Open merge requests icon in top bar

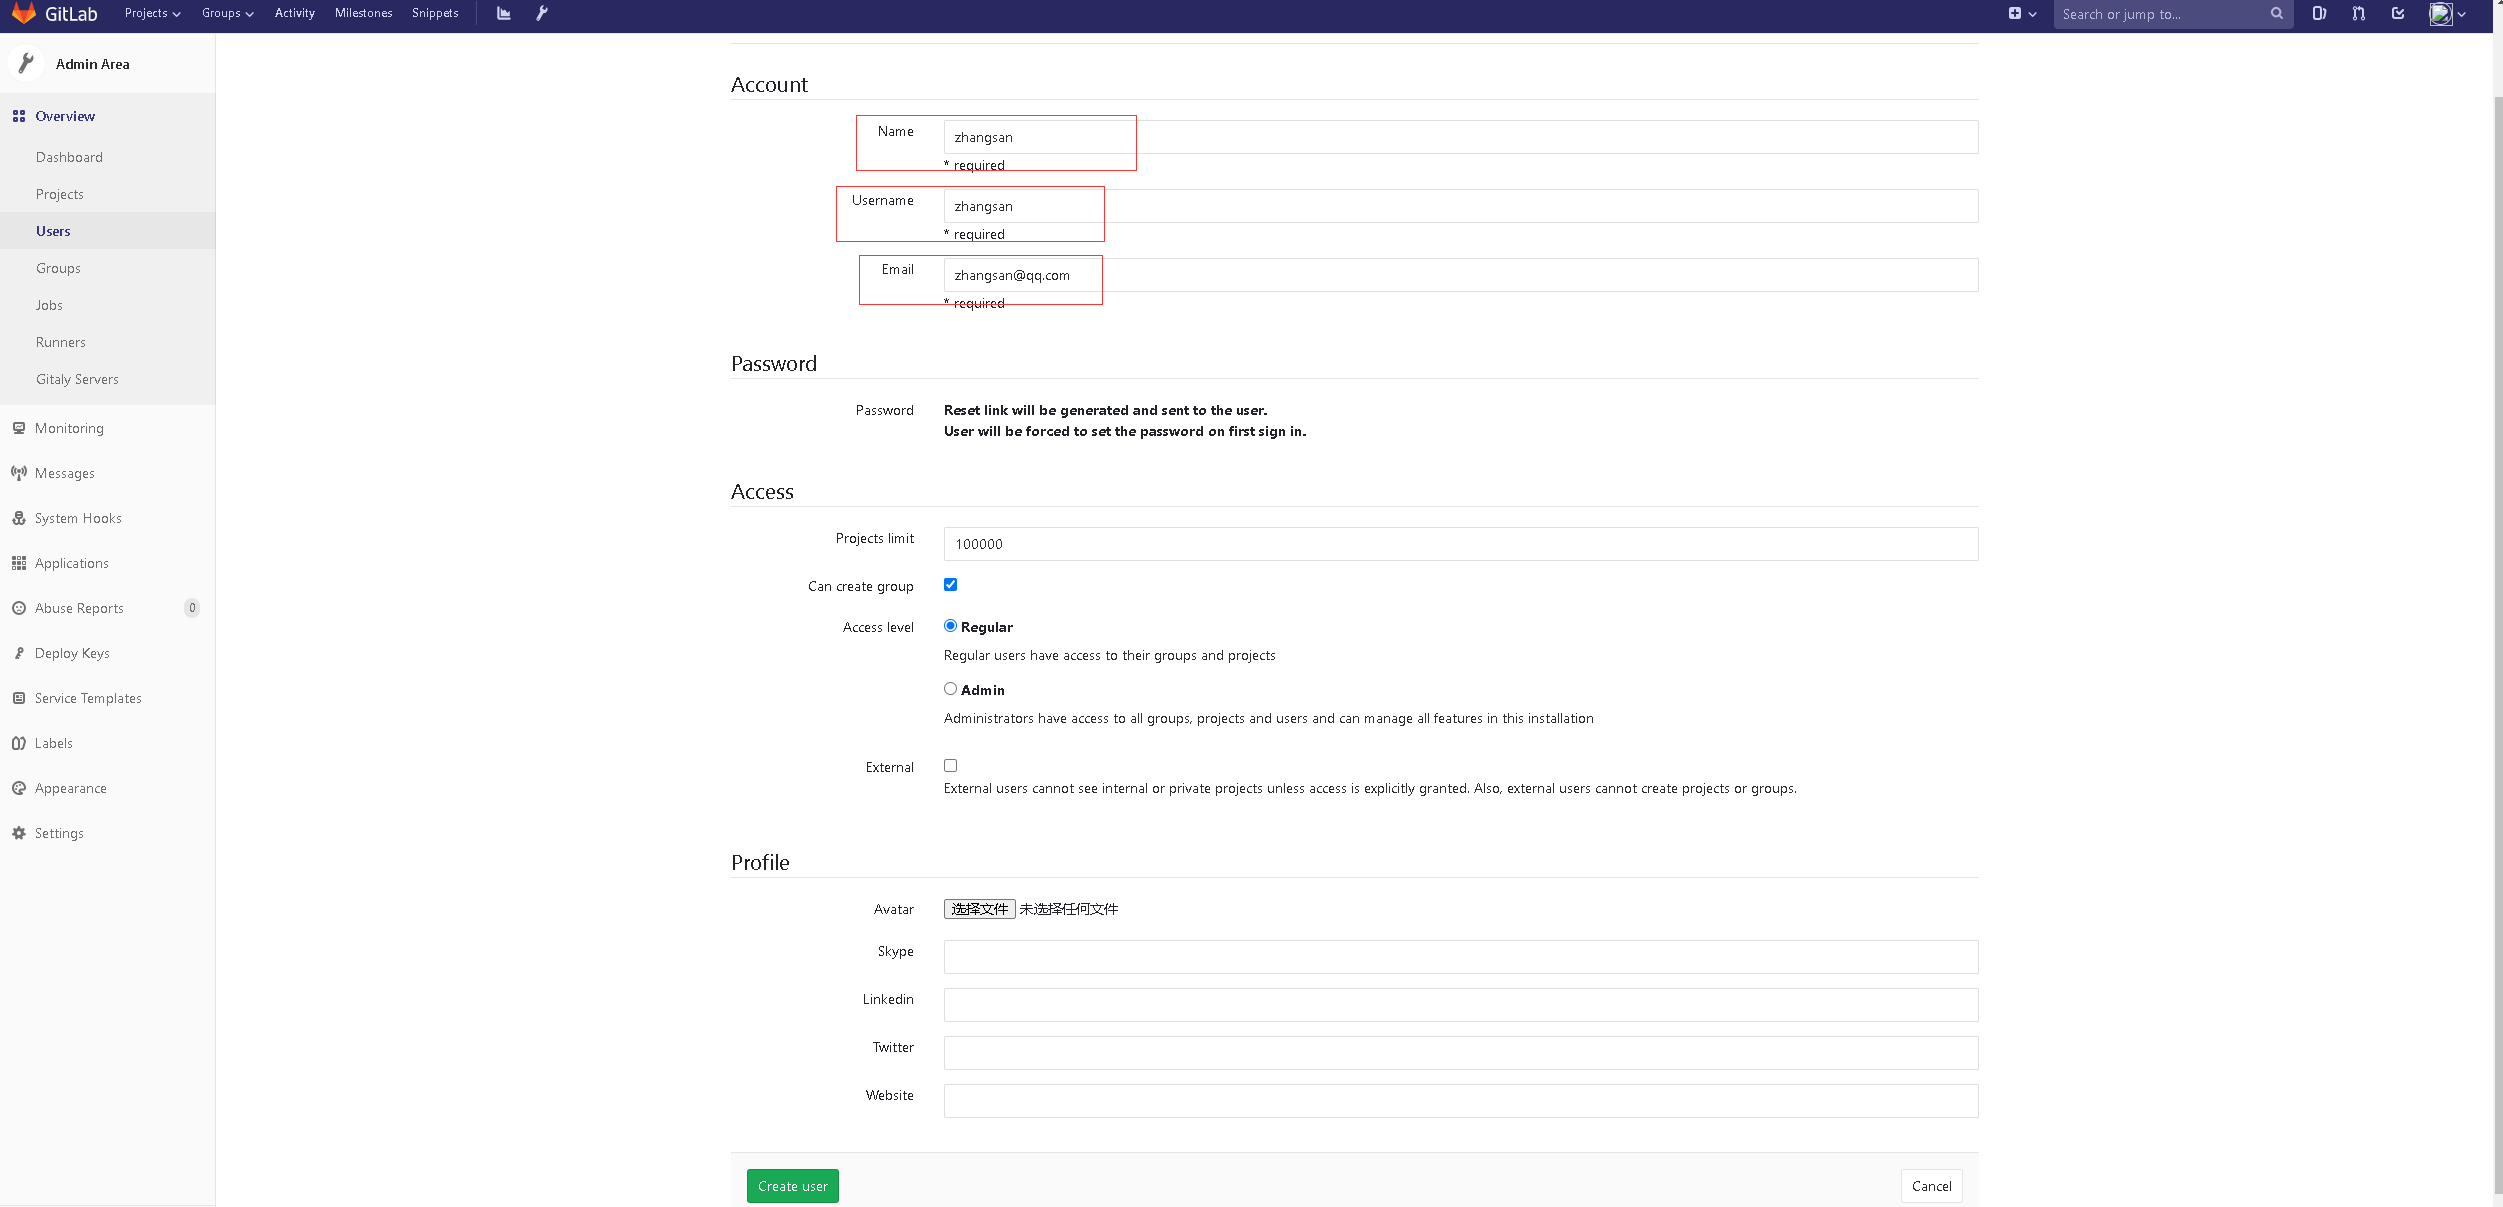coord(2359,13)
